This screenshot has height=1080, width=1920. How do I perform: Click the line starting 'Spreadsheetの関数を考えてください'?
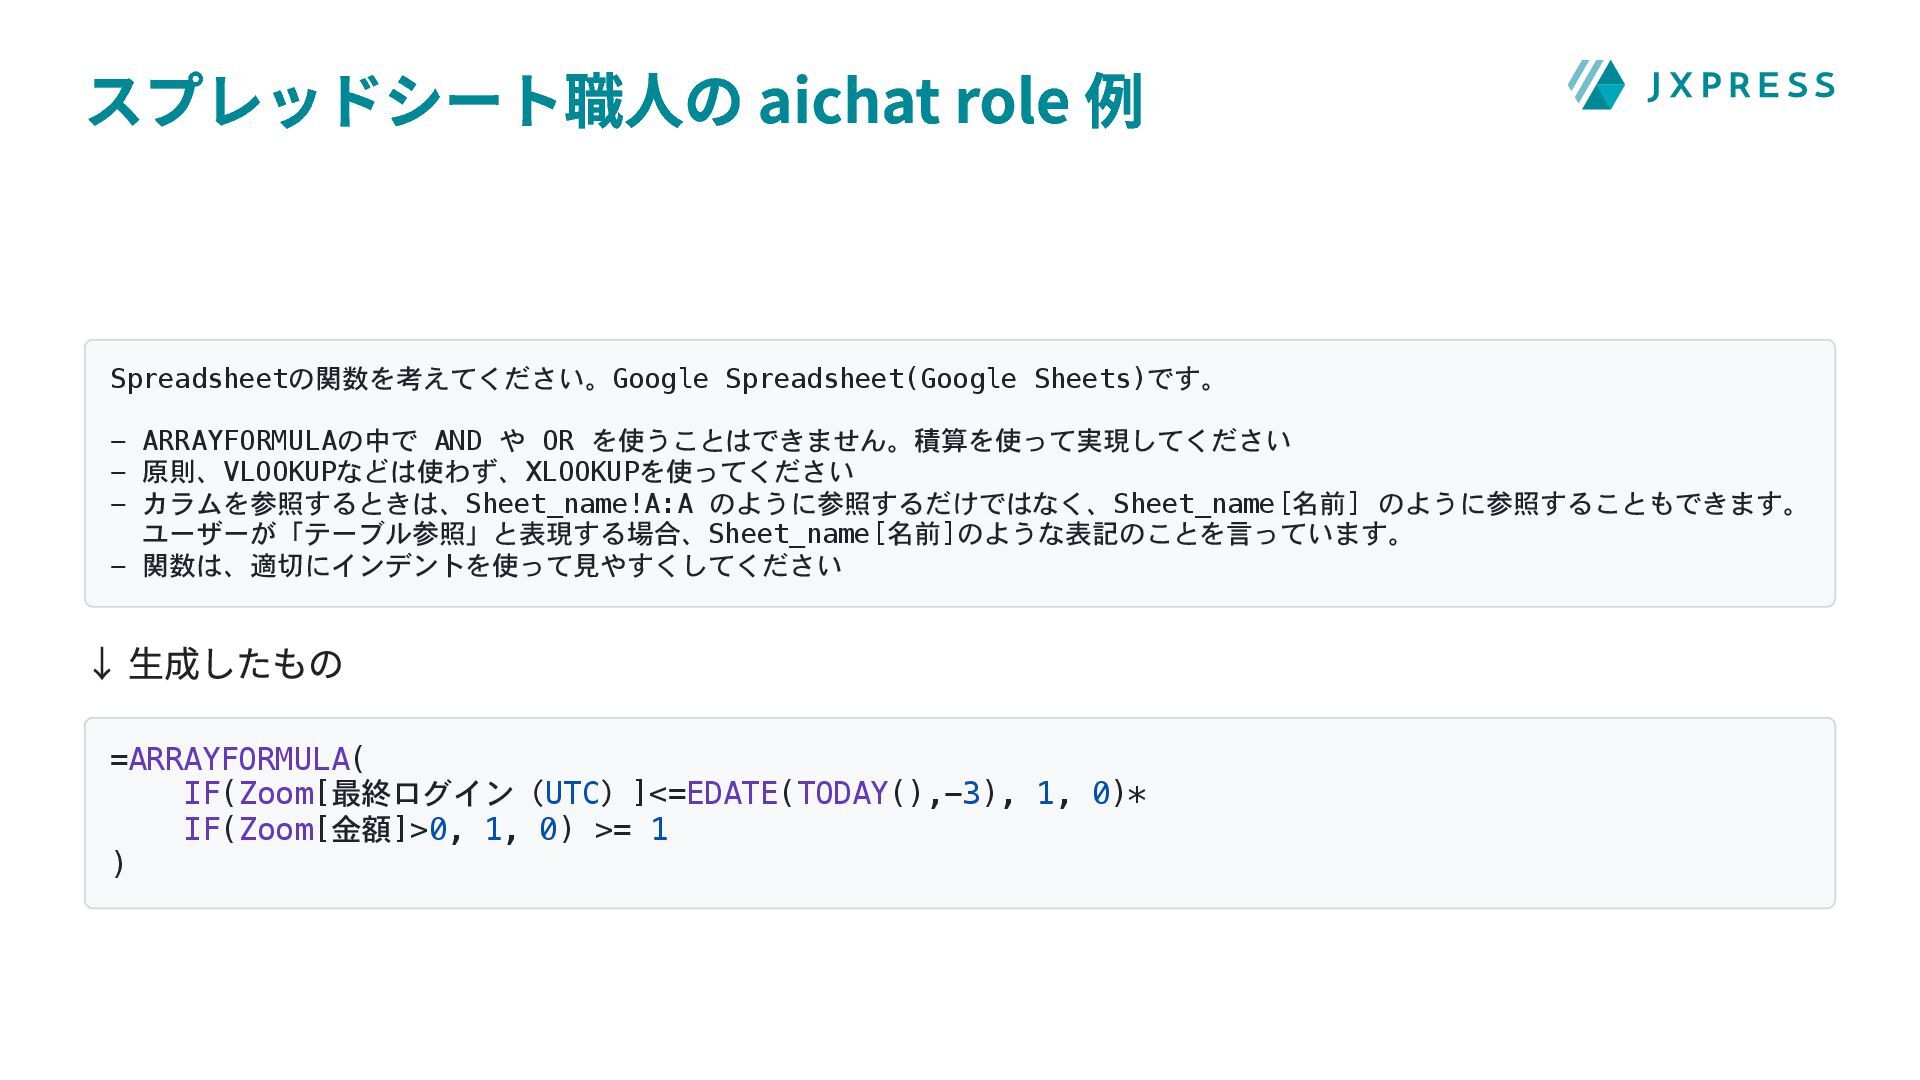tap(664, 379)
